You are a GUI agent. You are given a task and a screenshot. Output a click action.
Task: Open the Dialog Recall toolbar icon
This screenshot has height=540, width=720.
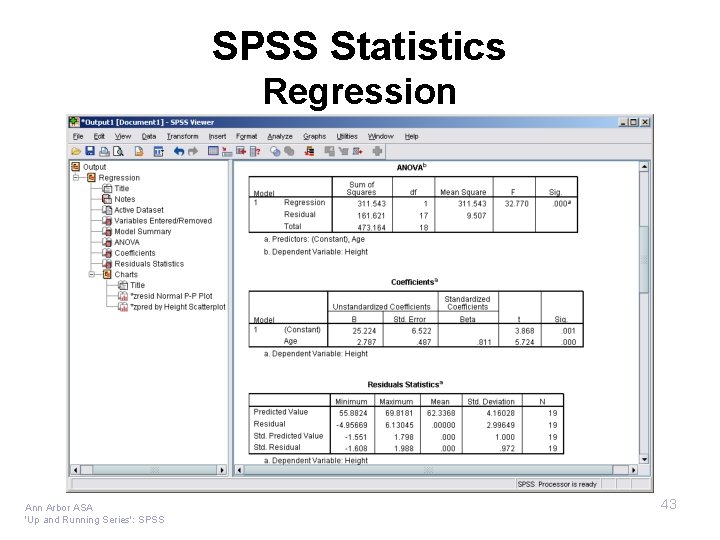[158, 151]
